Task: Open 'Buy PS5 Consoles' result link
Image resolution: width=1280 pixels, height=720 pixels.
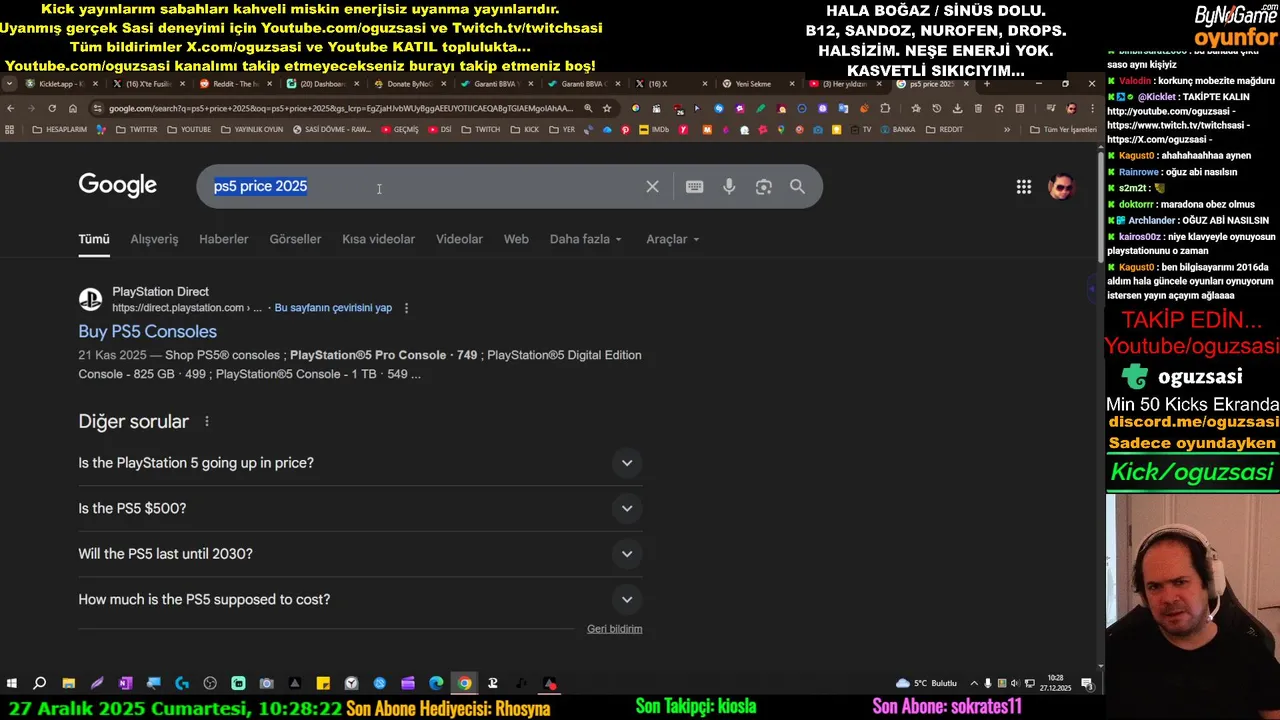Action: click(147, 332)
